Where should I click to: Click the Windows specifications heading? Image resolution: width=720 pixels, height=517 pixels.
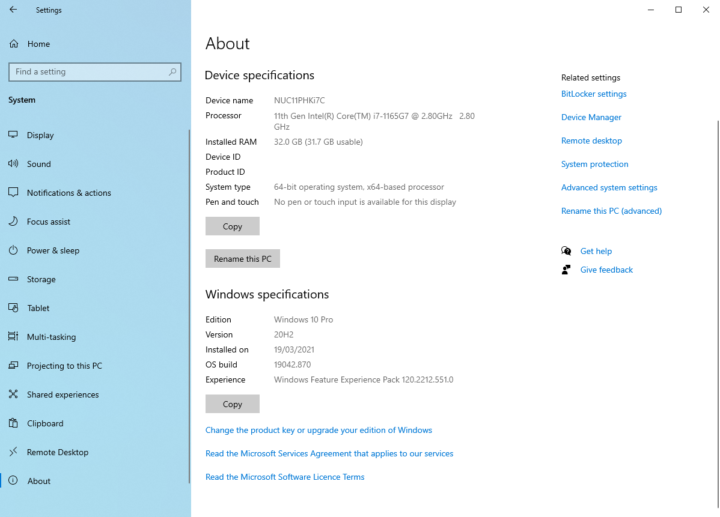[x=267, y=294]
